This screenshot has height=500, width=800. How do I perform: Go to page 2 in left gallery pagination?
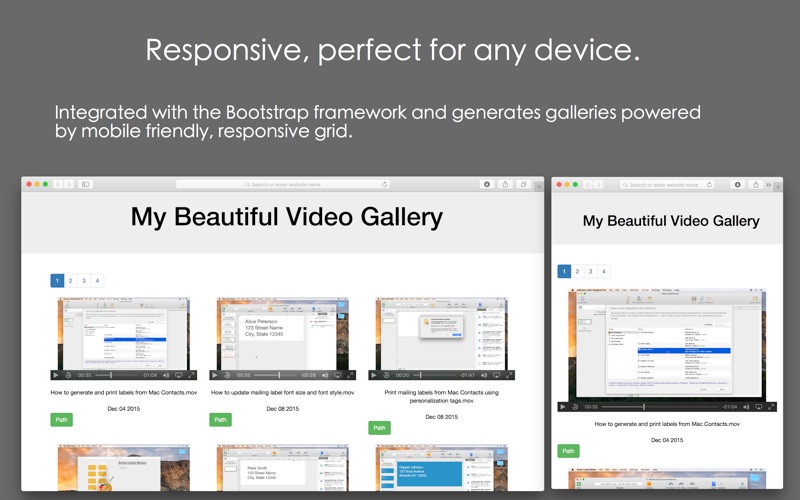click(70, 281)
